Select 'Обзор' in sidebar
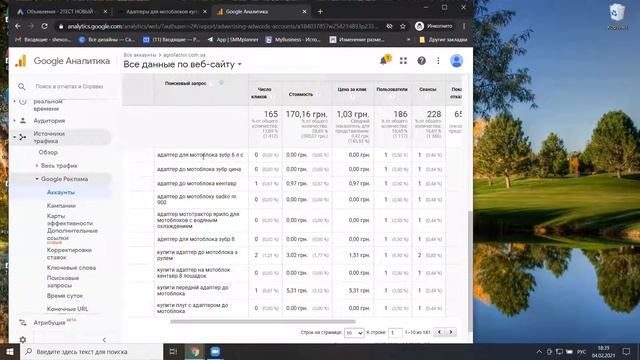 pos(48,152)
